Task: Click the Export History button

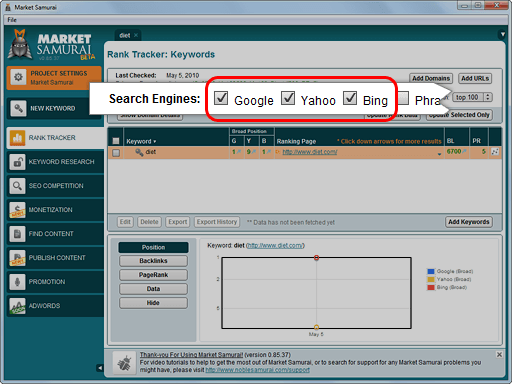Action: (217, 222)
